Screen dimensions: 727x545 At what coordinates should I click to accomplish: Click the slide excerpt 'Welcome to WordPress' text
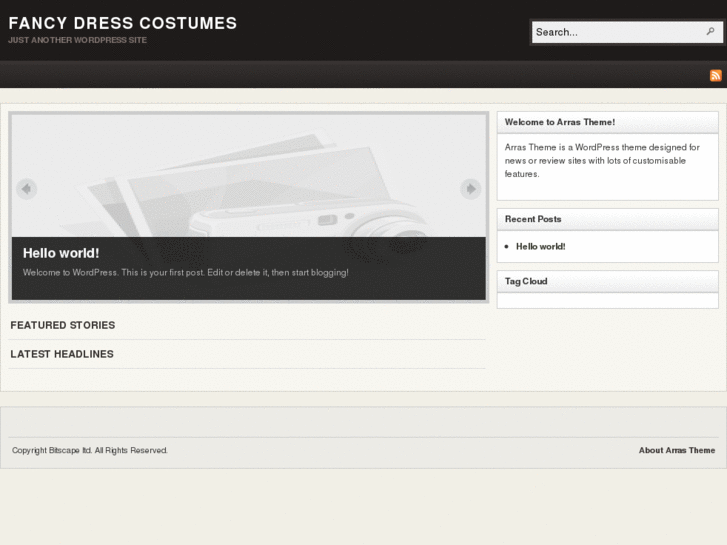tap(185, 272)
